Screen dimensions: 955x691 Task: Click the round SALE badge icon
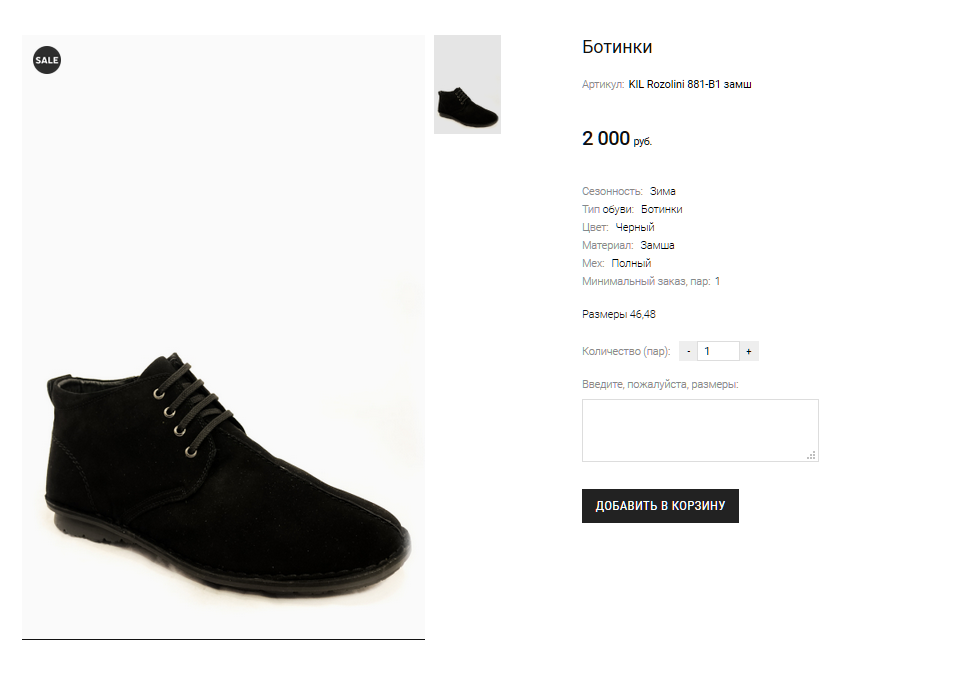[47, 60]
